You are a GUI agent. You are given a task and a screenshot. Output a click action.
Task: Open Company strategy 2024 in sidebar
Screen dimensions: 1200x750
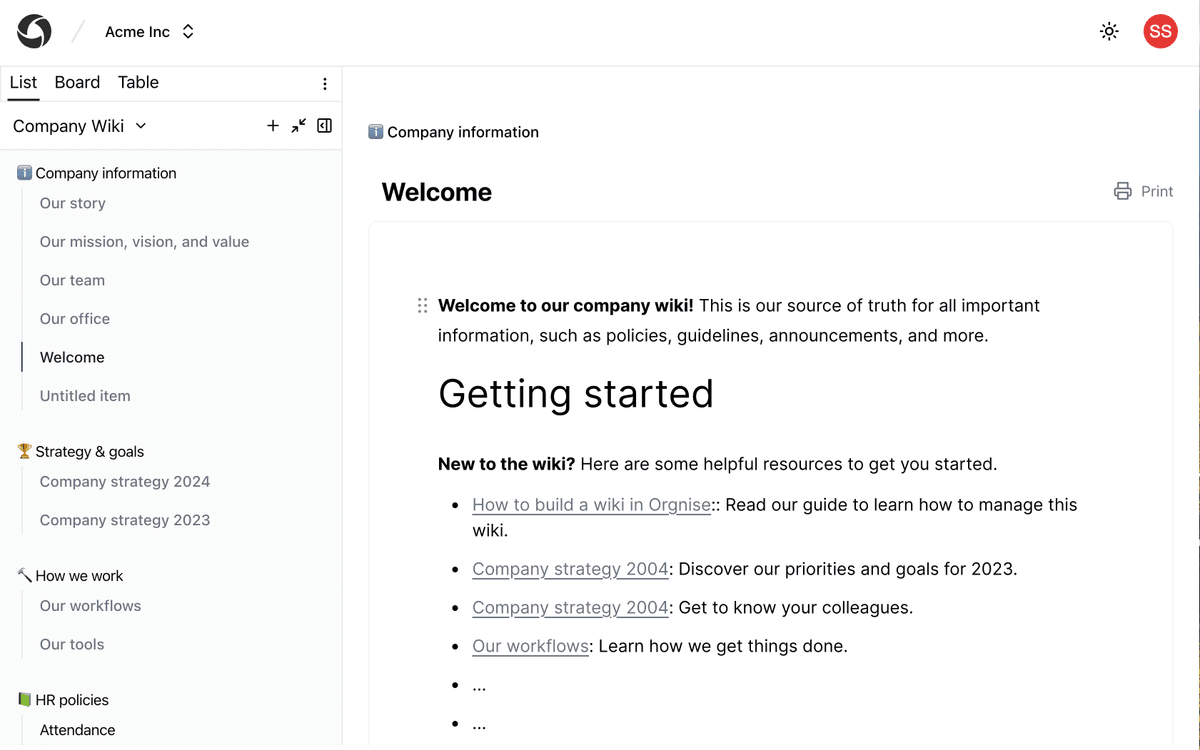[125, 482]
